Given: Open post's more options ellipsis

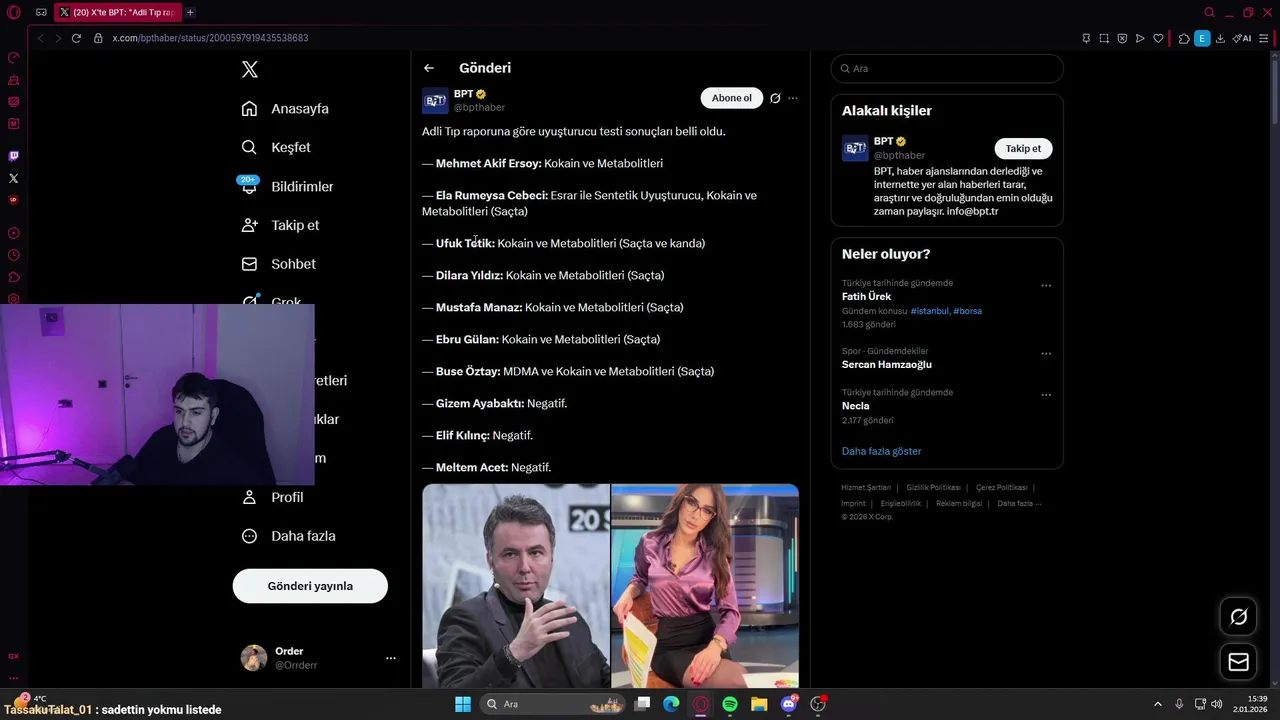Looking at the screenshot, I should (793, 98).
